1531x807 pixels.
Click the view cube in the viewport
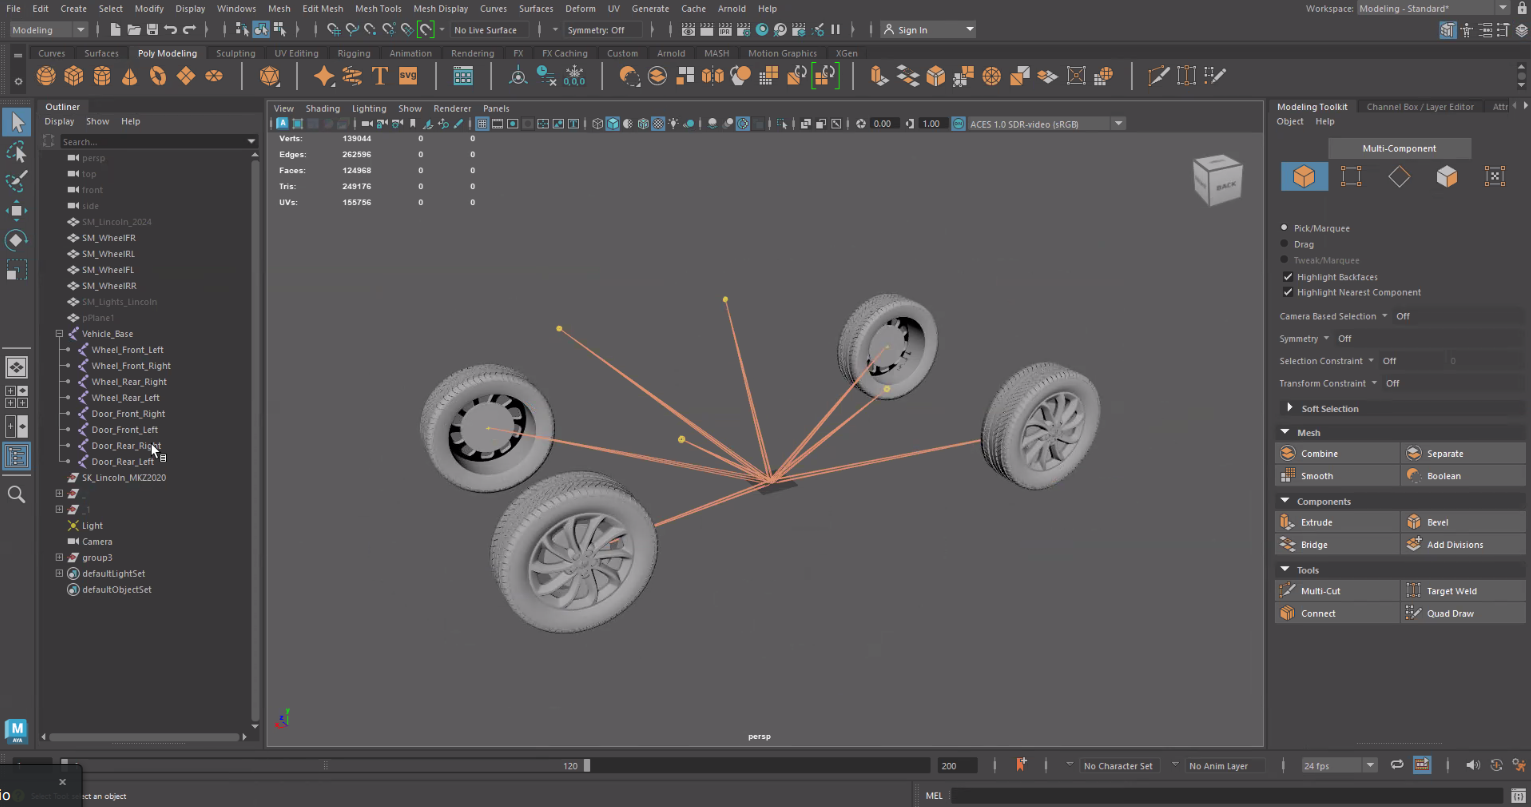tap(1217, 181)
